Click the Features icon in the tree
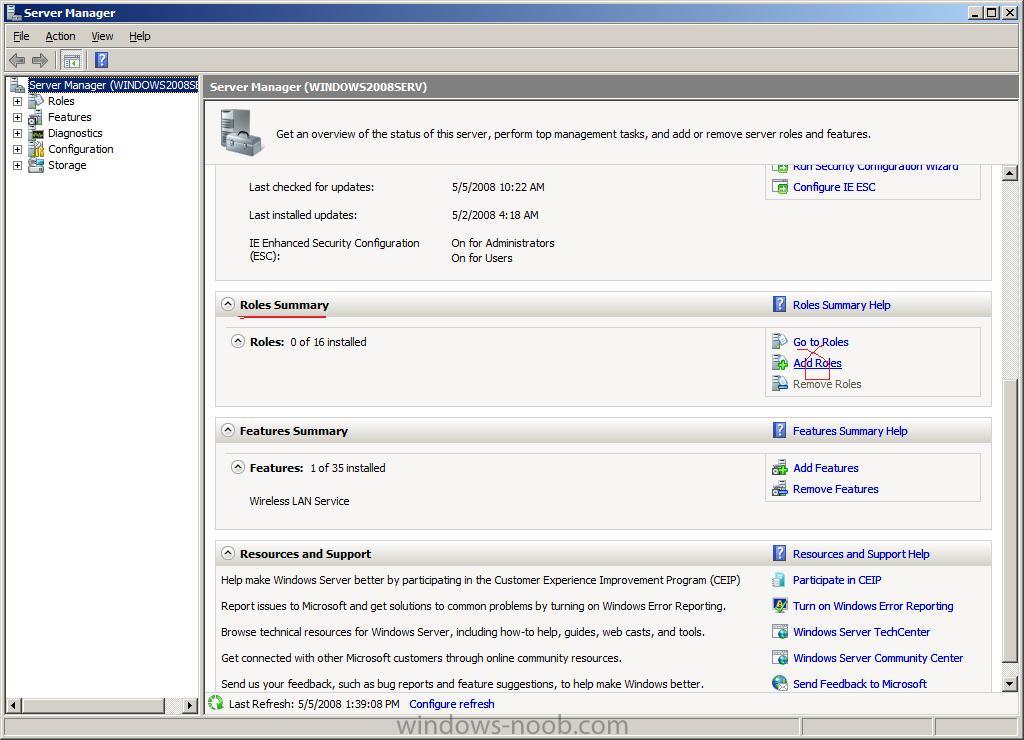 (36, 118)
